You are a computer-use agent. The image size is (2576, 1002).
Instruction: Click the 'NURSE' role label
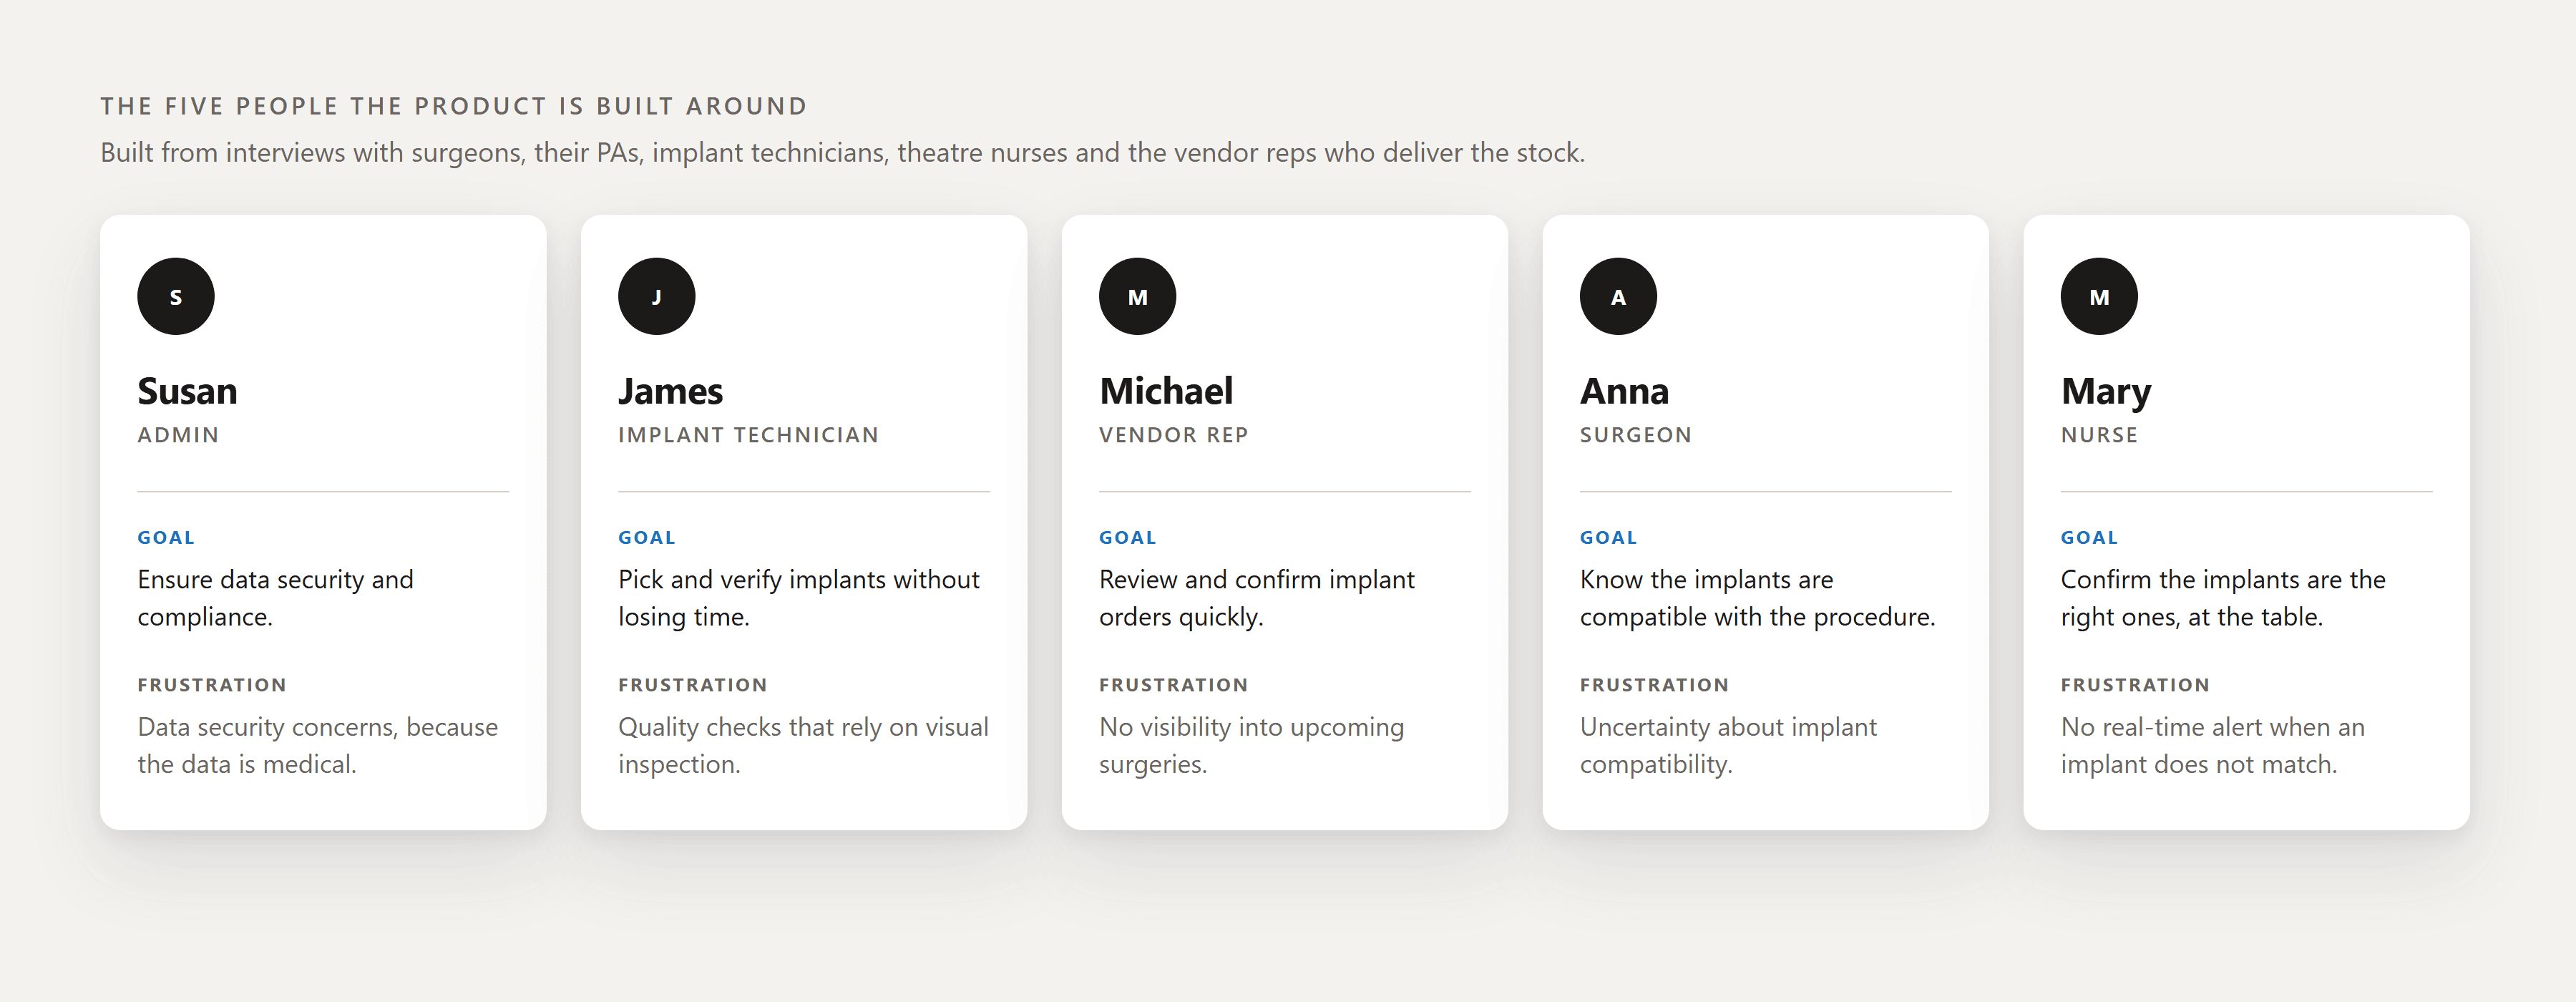[2099, 435]
